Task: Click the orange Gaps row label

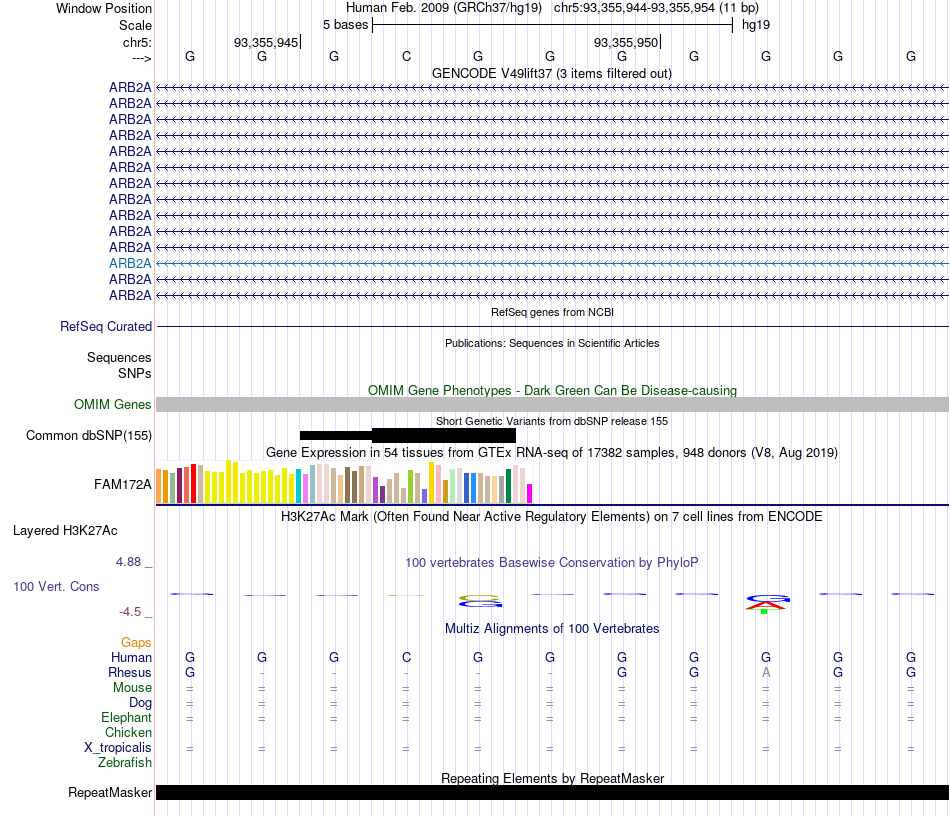Action: [136, 642]
